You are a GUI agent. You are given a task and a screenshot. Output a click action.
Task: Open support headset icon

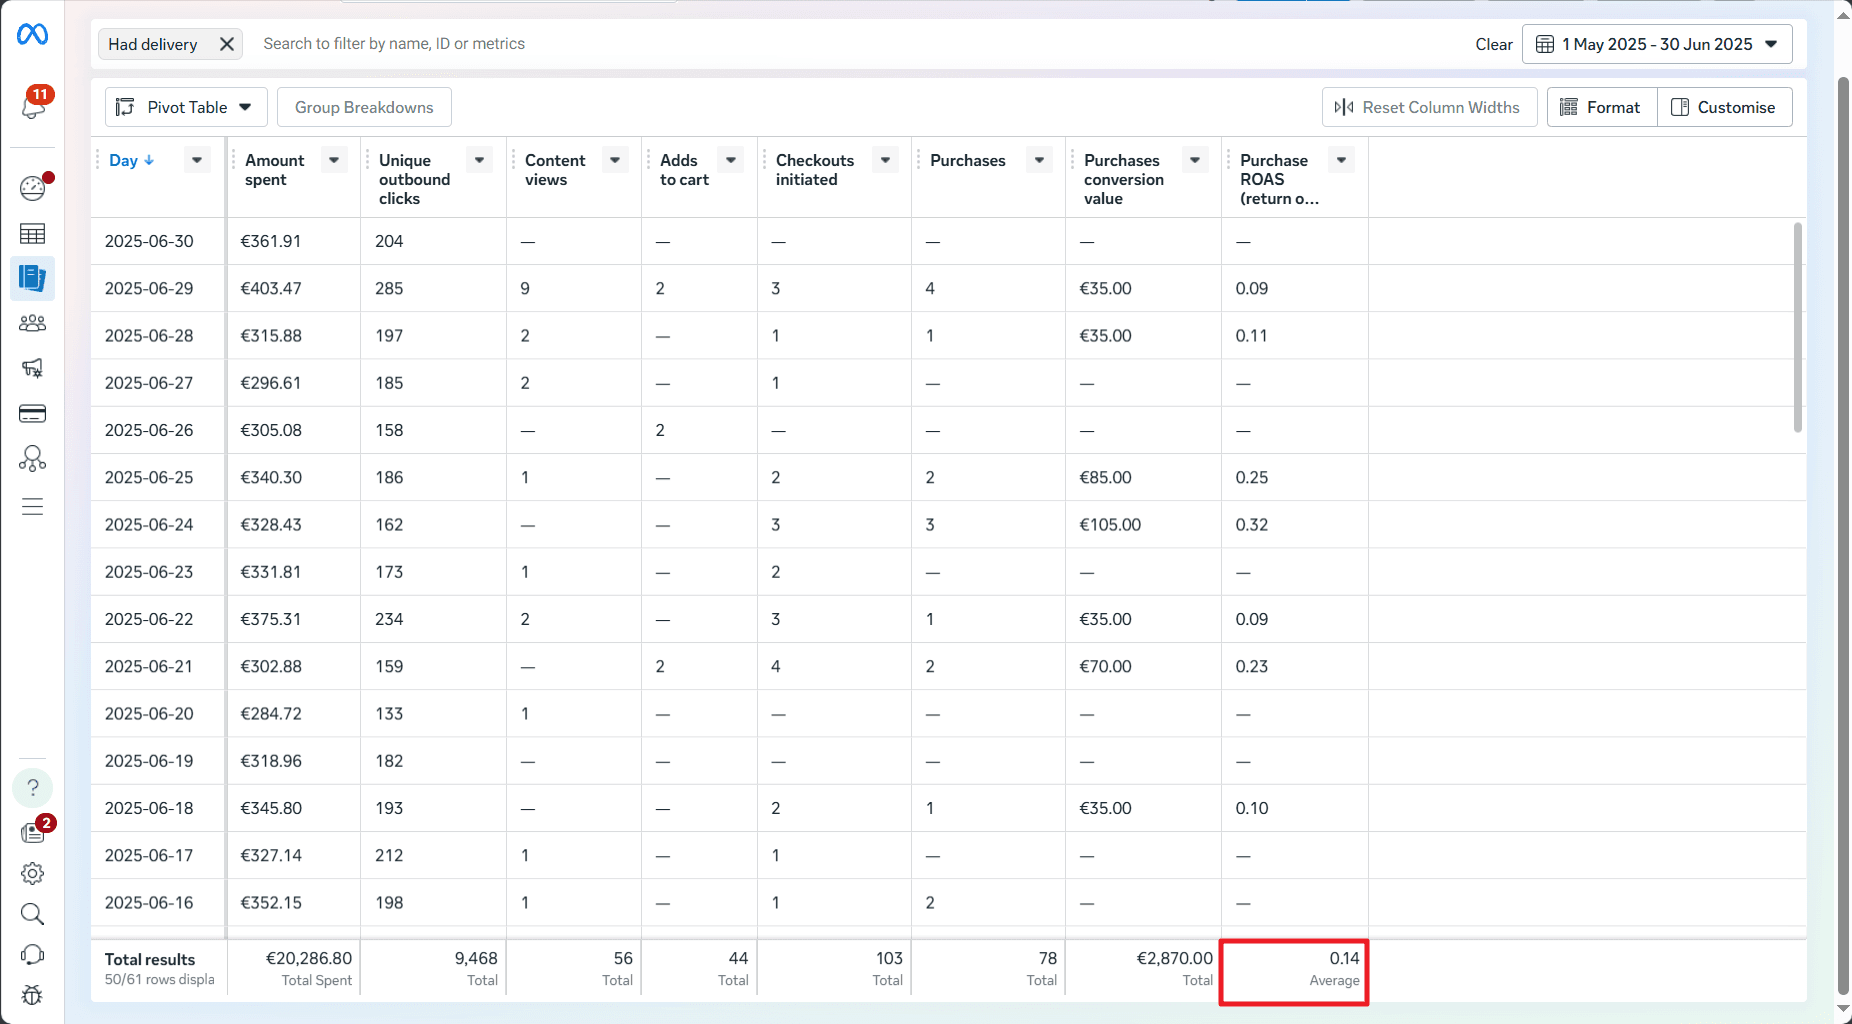coord(33,955)
